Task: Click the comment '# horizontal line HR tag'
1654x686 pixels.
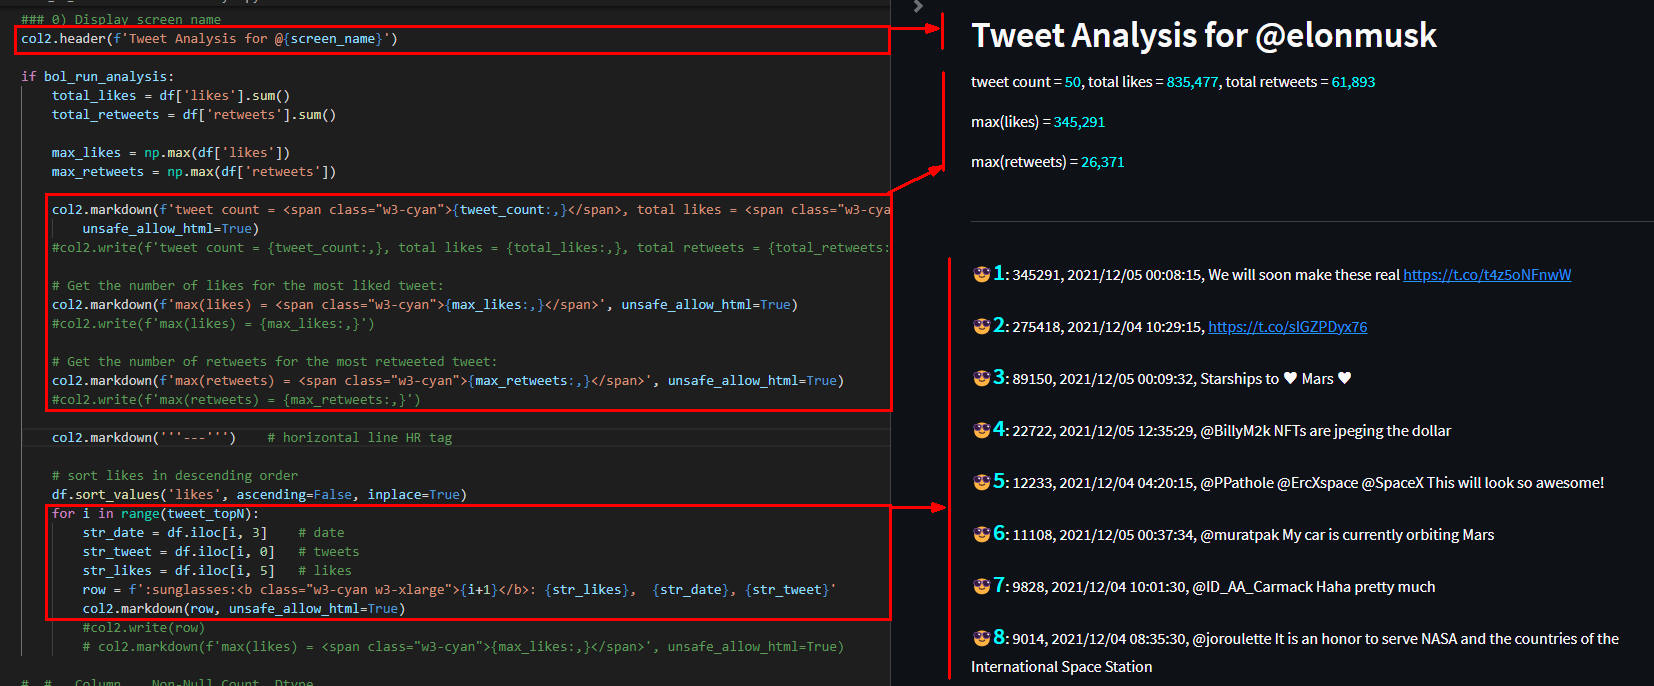Action: pyautogui.click(x=360, y=438)
